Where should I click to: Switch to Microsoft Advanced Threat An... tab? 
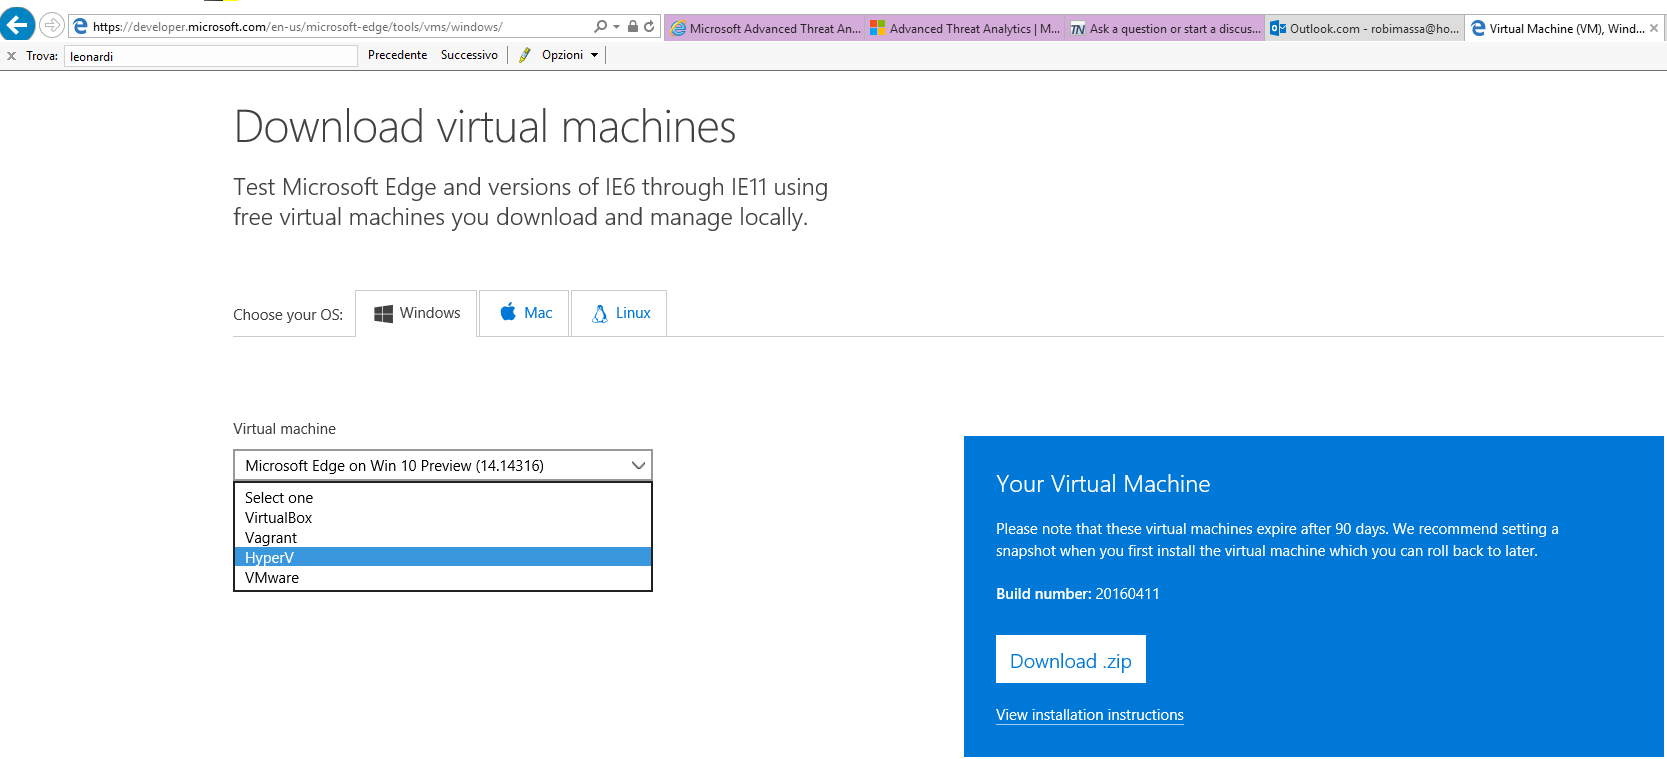(x=765, y=28)
